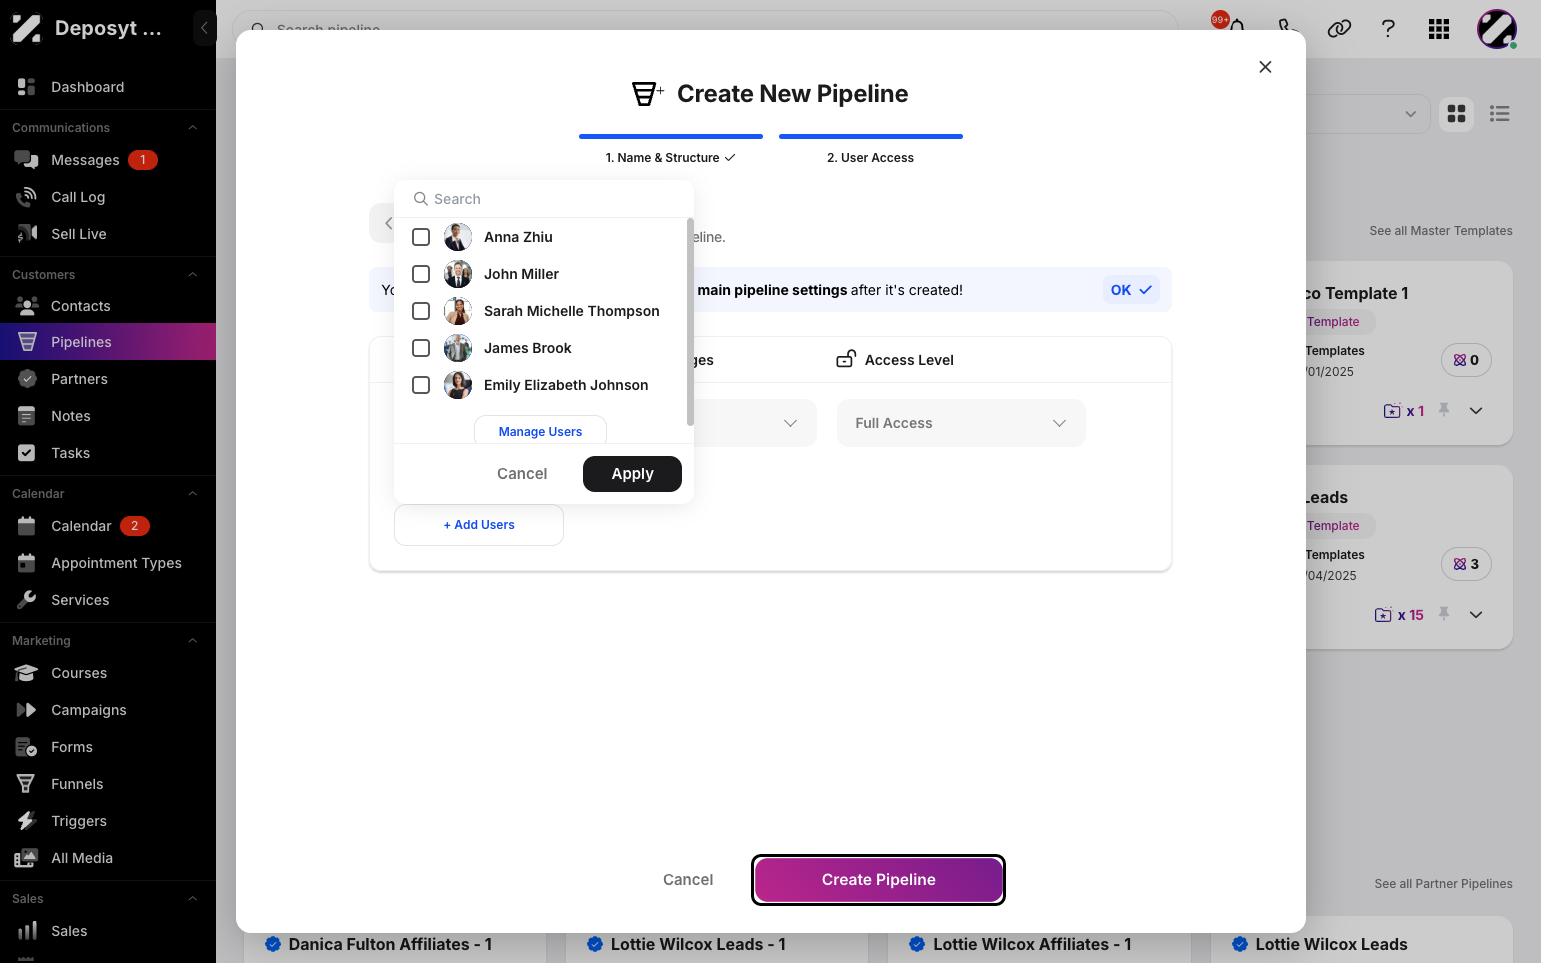This screenshot has height=963, width=1541.
Task: Click the apps grid icon in header
Action: coord(1439,29)
